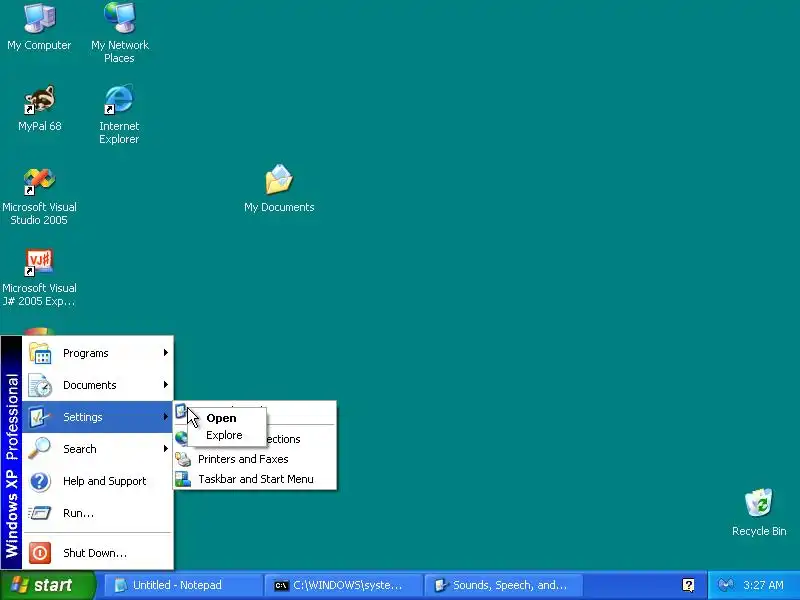Select the My Network Places icon
This screenshot has width=800, height=600.
coord(119,18)
